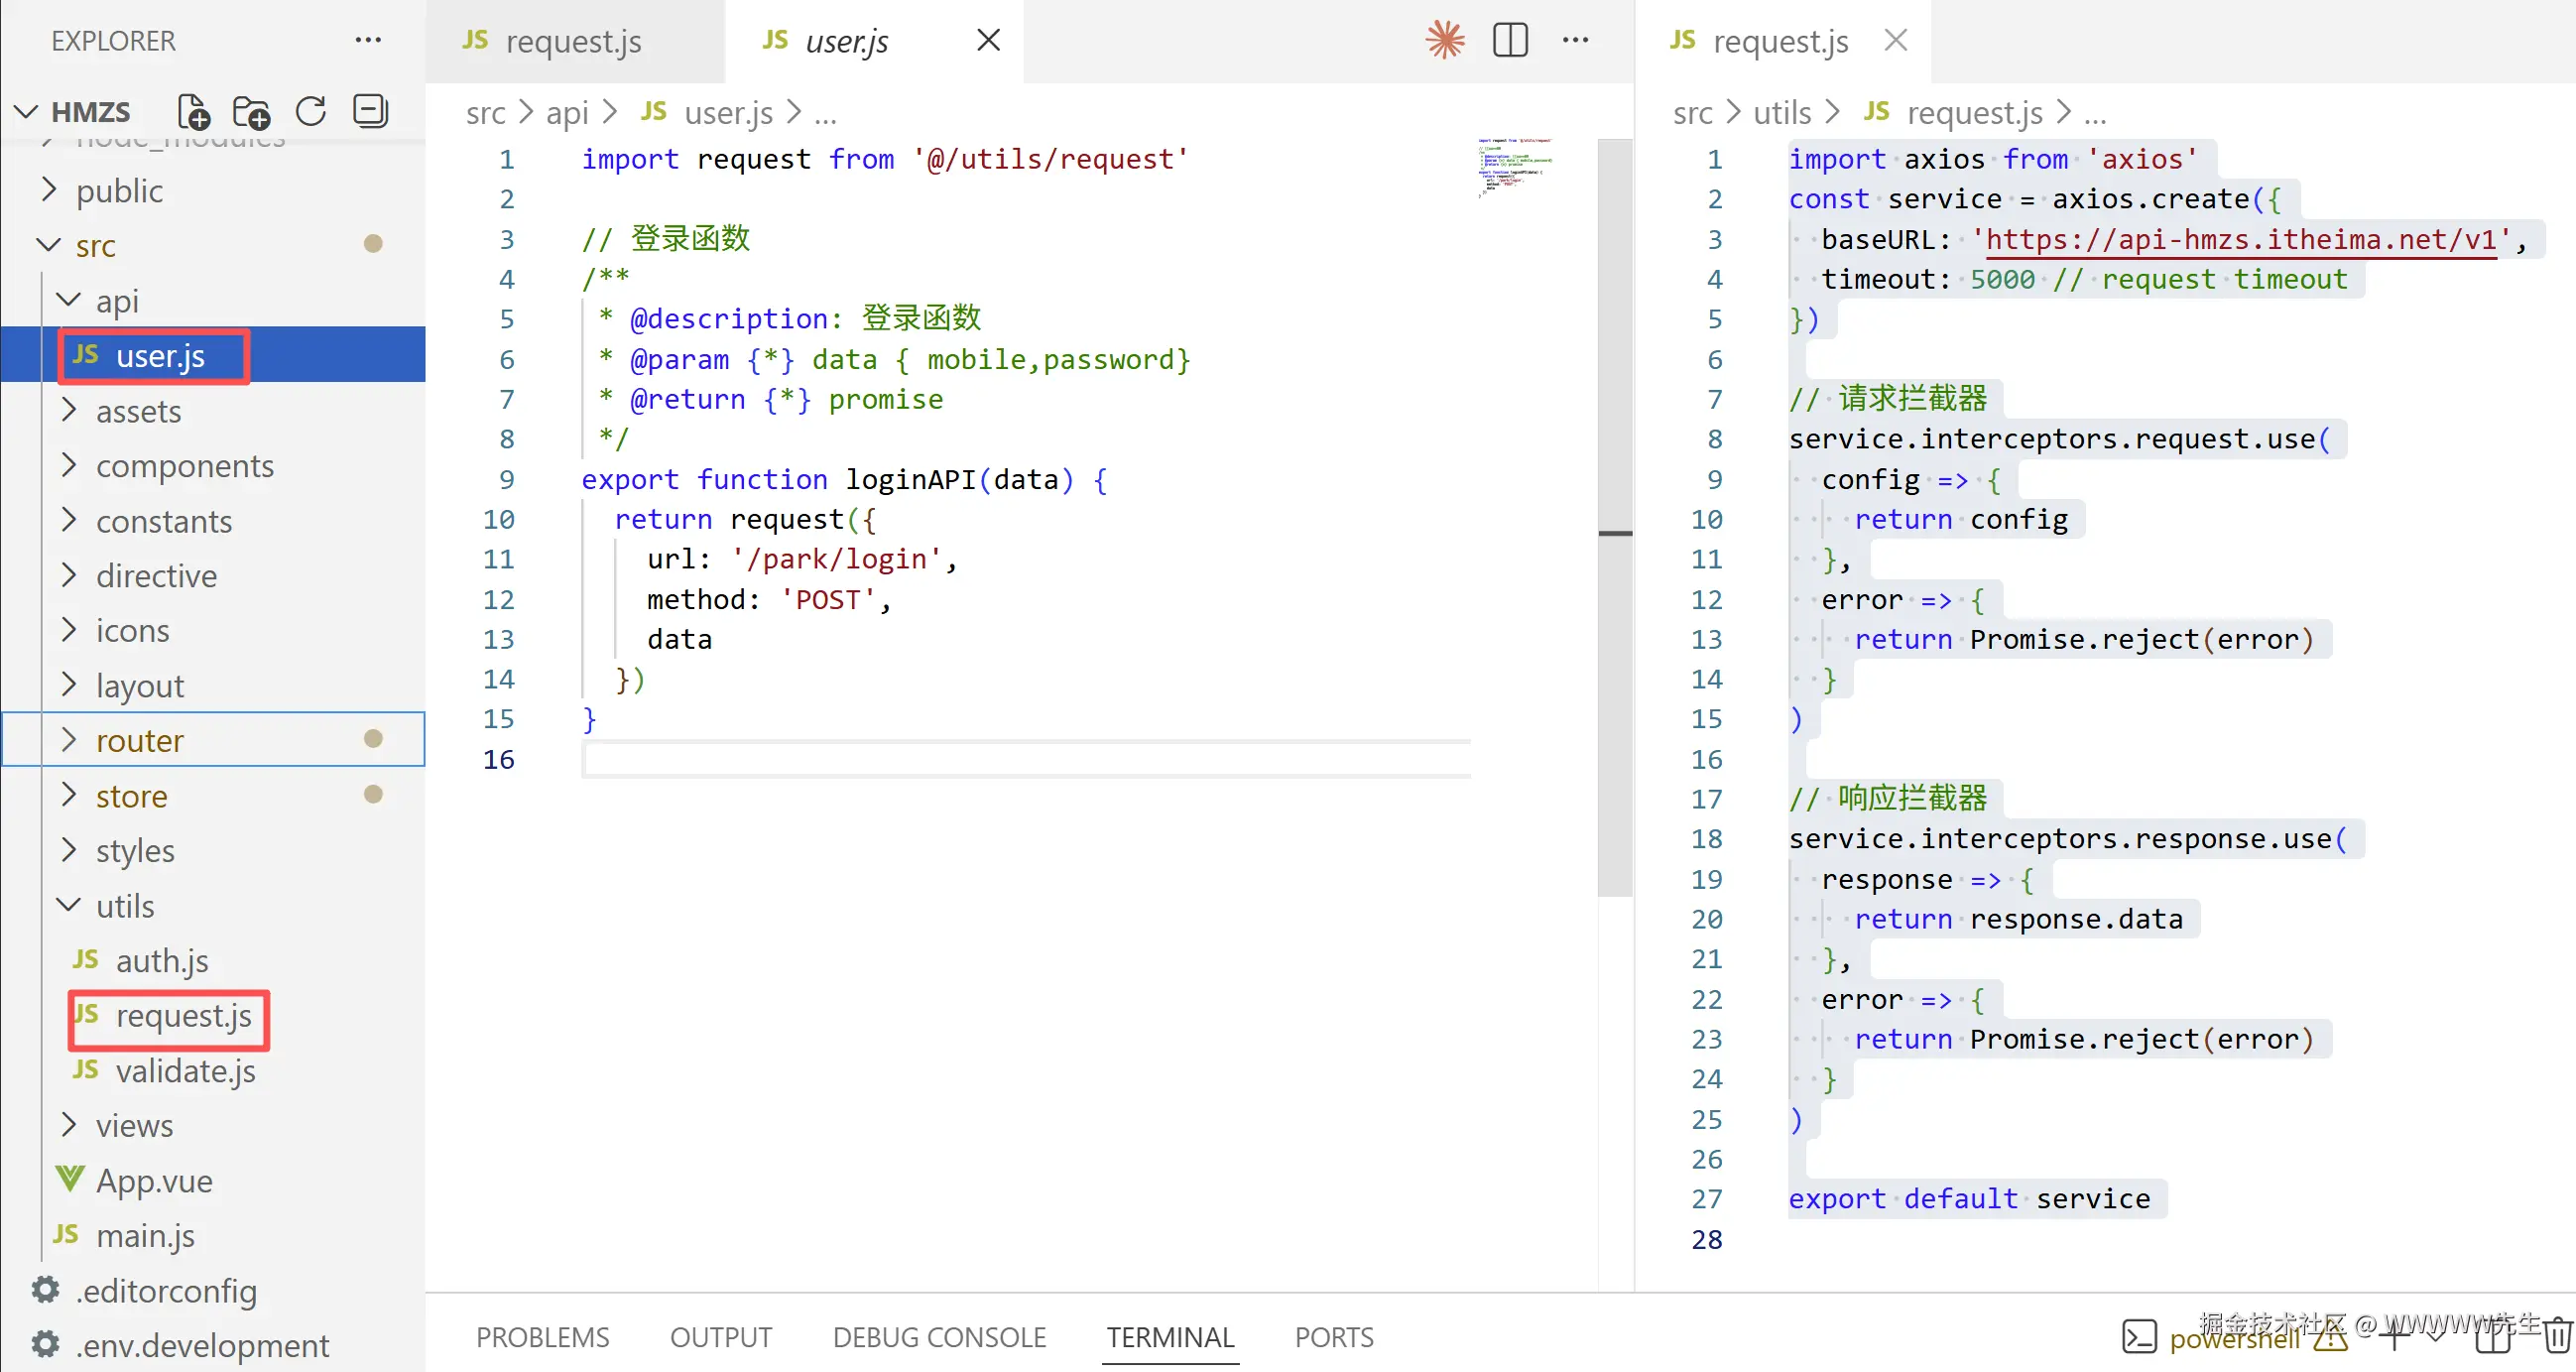Collapse the HMZS project section
This screenshot has width=2576, height=1372.
click(x=27, y=111)
